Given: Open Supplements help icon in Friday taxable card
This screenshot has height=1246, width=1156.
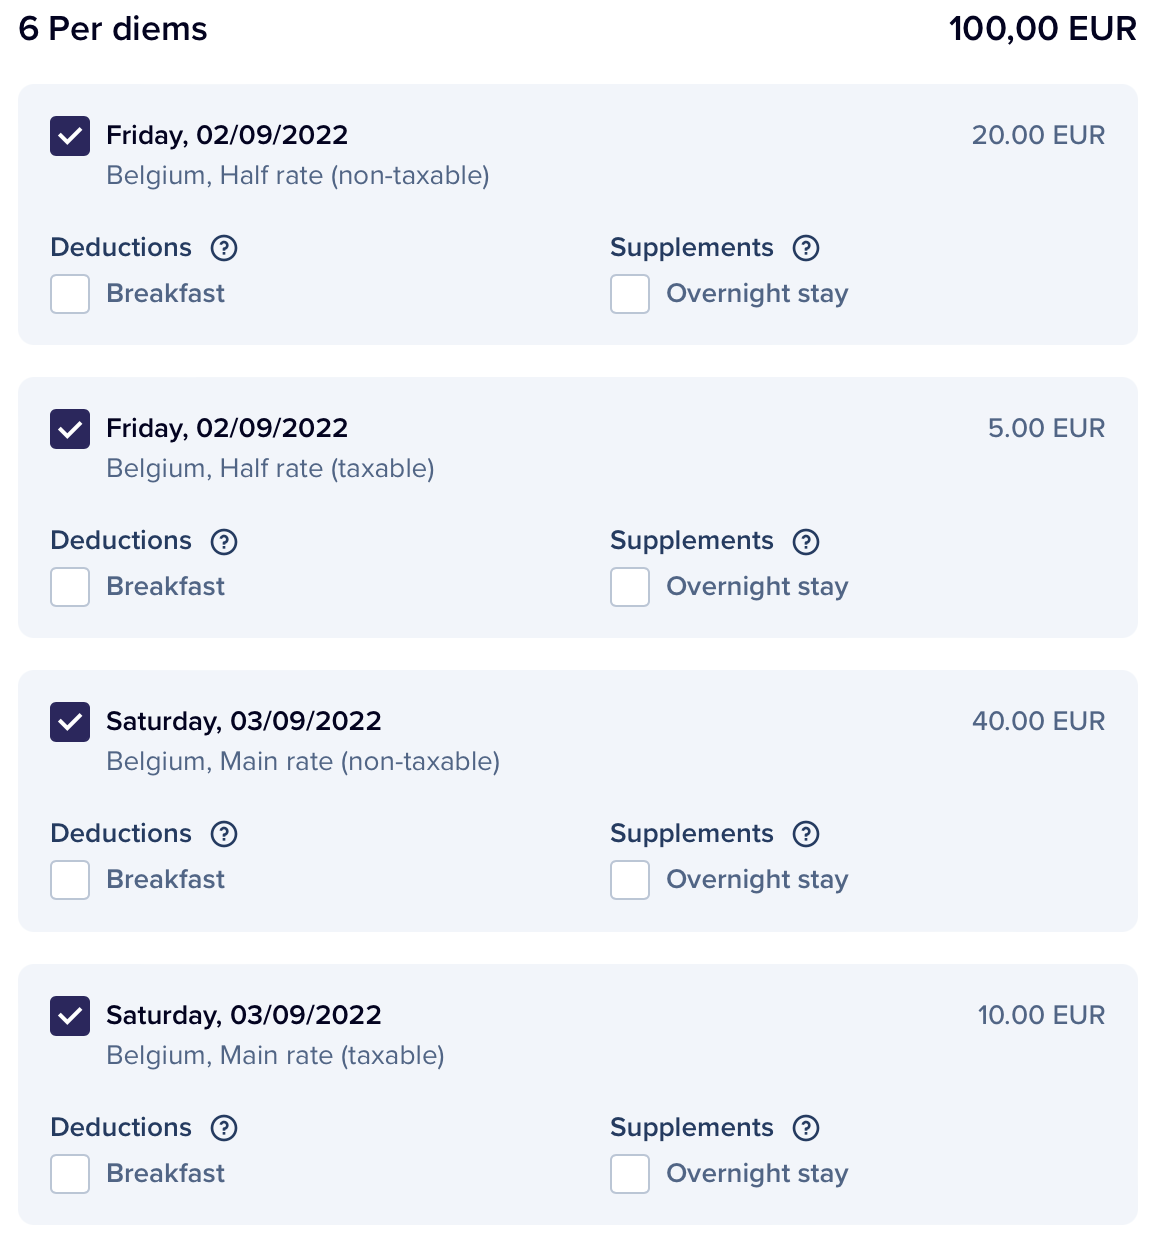Looking at the screenshot, I should (x=806, y=541).
